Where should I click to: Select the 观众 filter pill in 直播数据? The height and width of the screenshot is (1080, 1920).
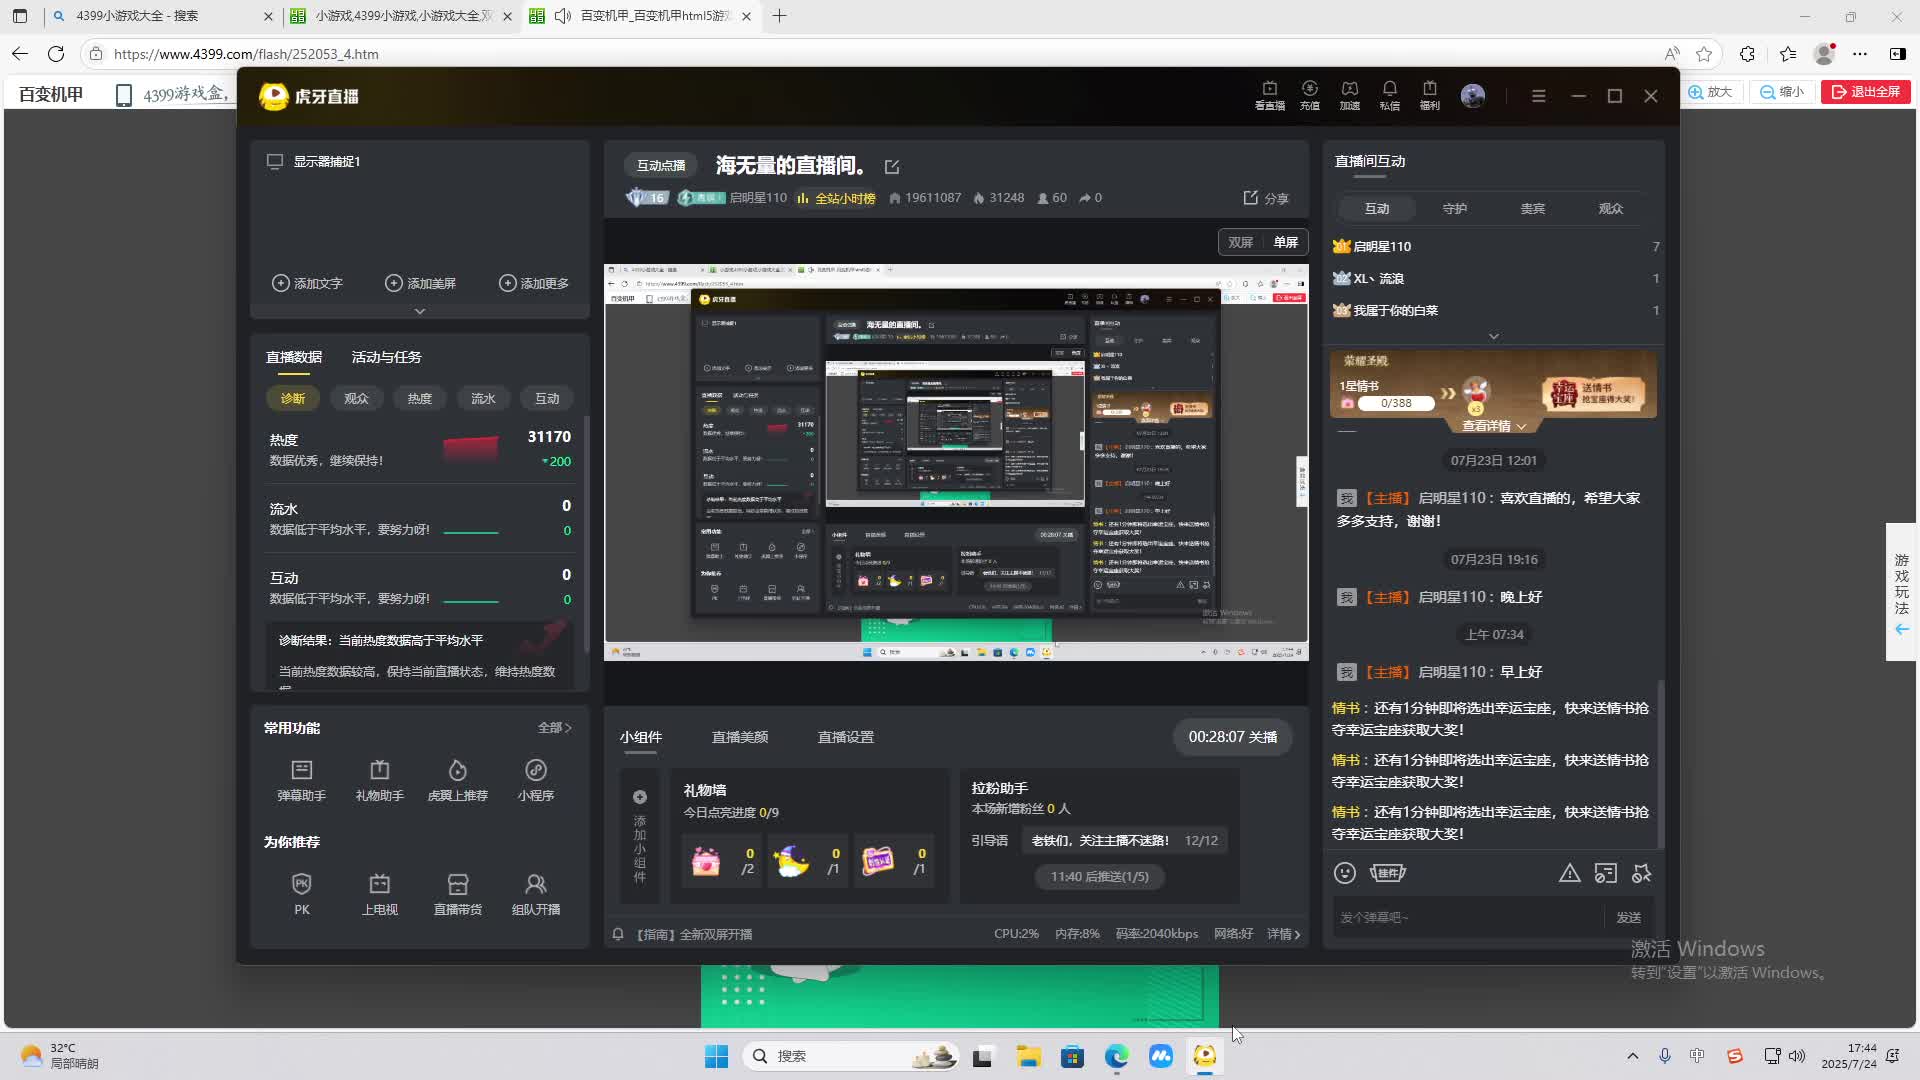(x=356, y=398)
